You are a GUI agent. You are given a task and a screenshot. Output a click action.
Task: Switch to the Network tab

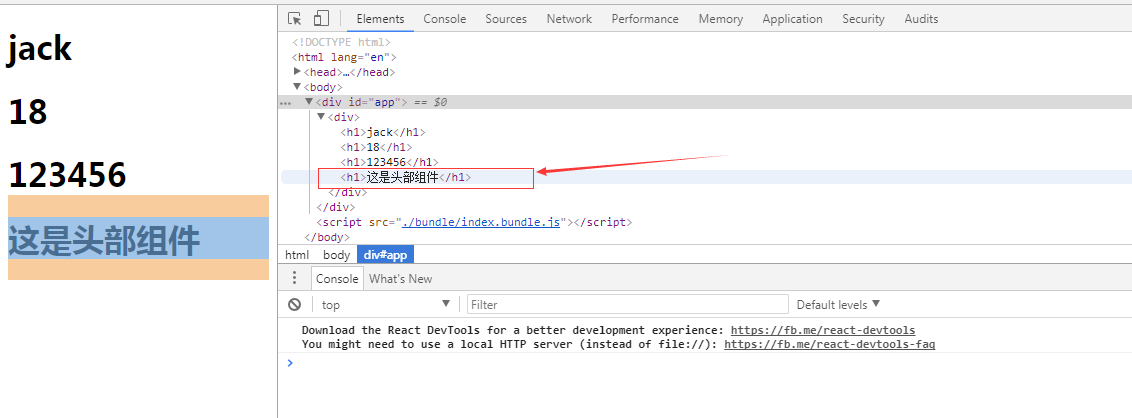click(569, 19)
